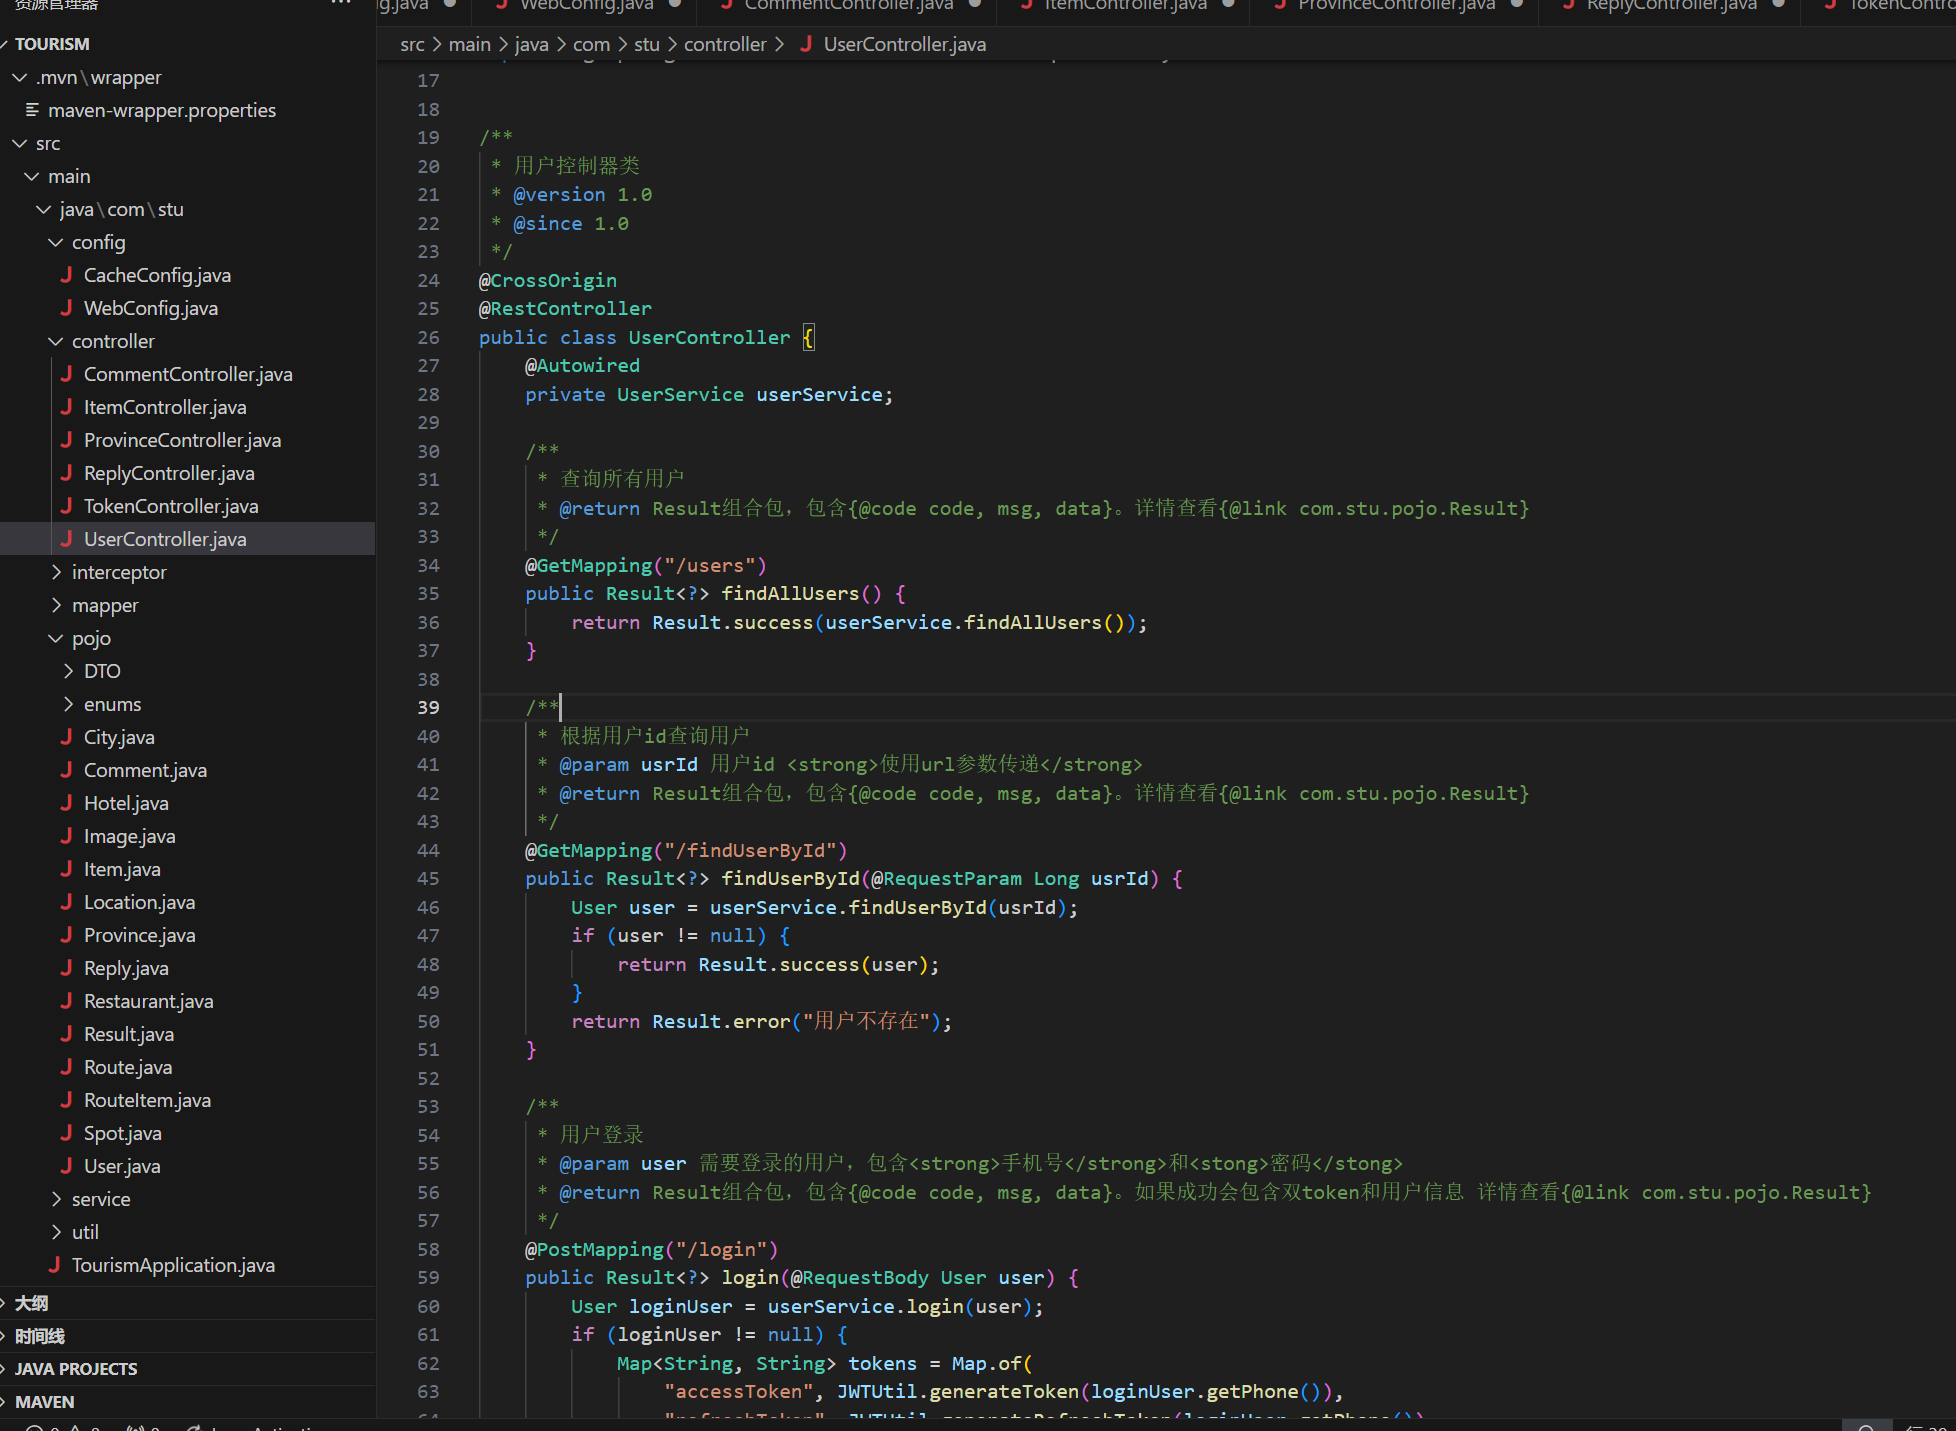Click the Java icon in the UserController.java breadcrumb
This screenshot has width=1956, height=1431.
click(x=806, y=44)
